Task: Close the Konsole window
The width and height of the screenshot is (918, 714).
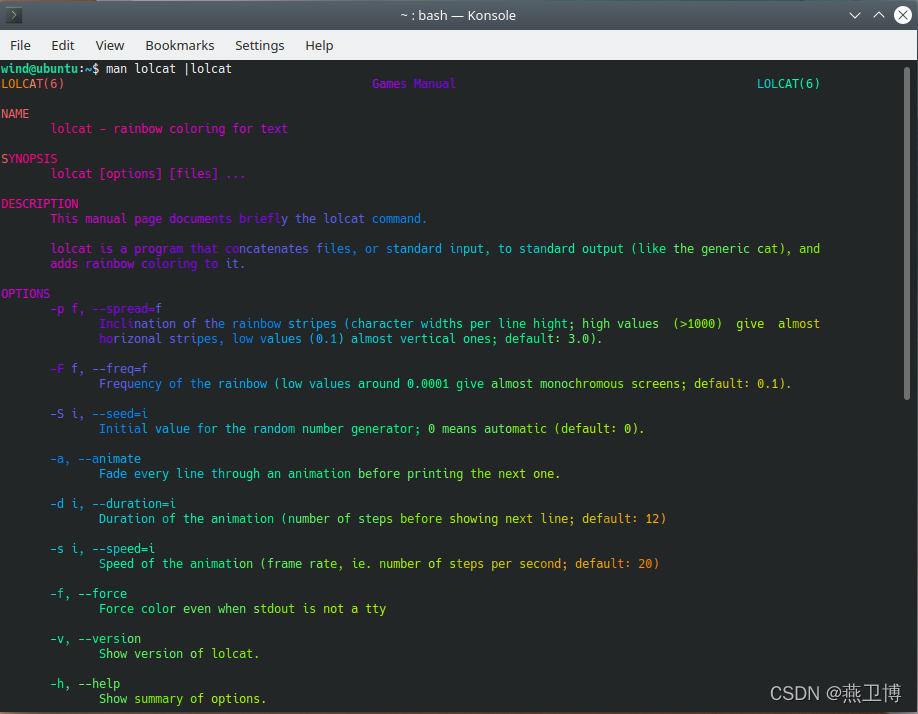Action: click(901, 15)
